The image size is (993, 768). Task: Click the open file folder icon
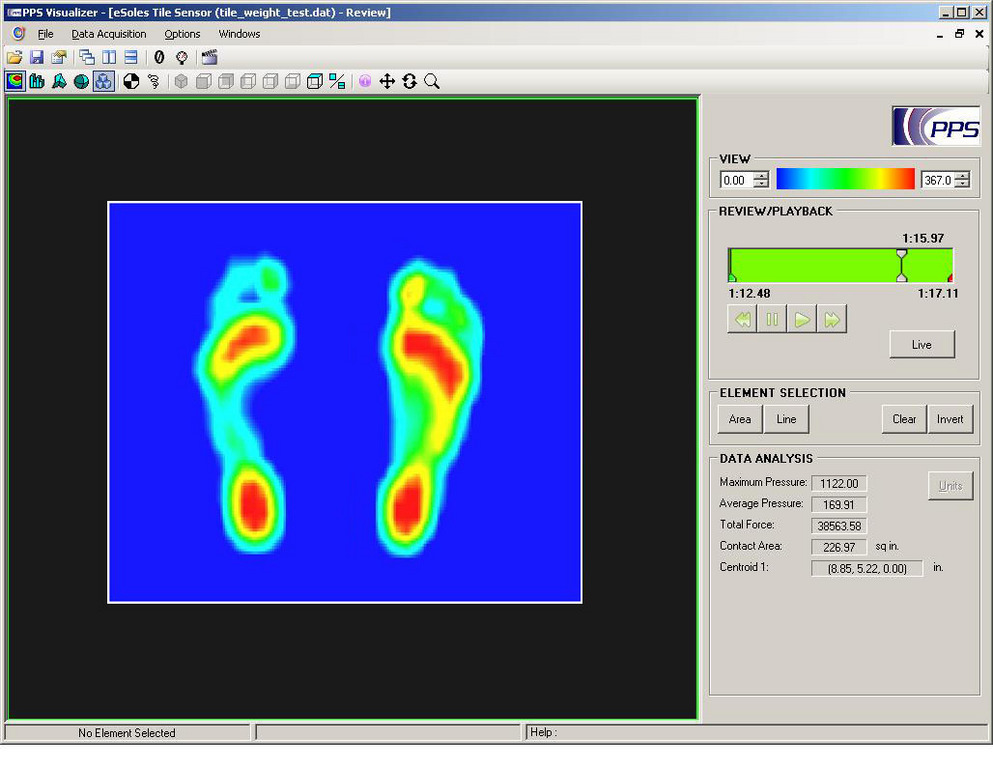[x=14, y=58]
